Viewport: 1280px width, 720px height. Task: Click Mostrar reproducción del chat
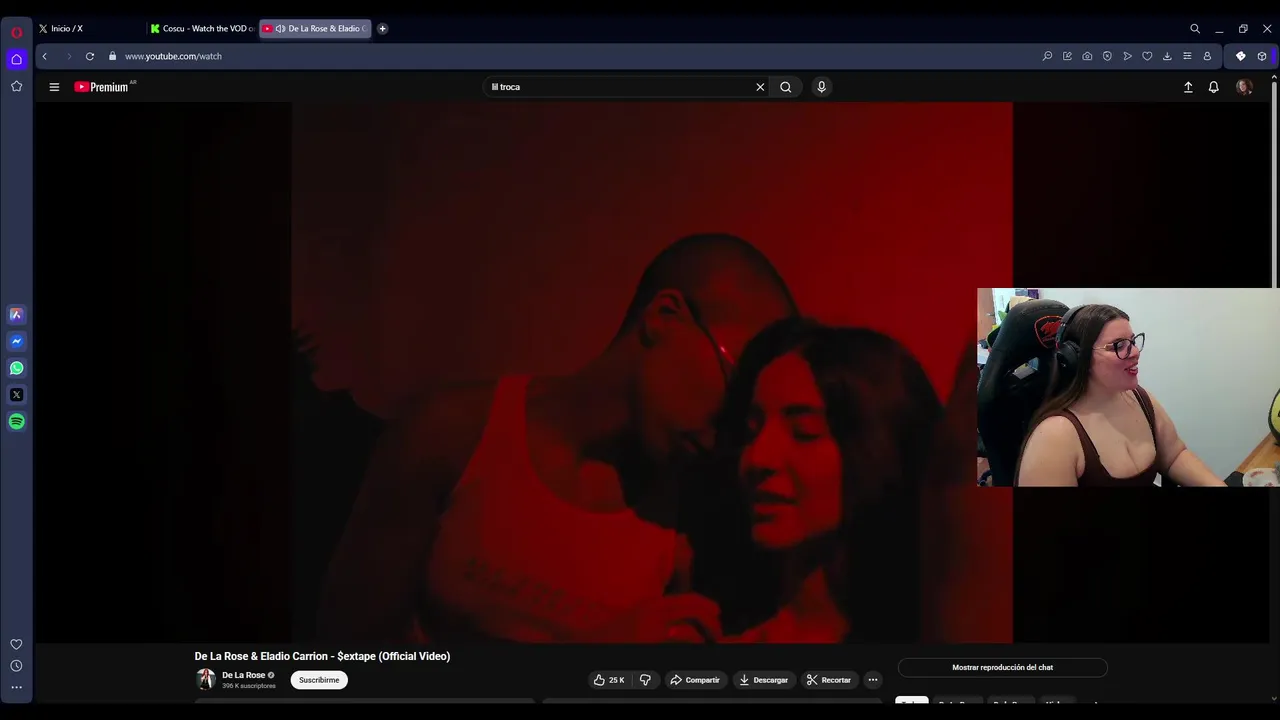pyautogui.click(x=1002, y=667)
